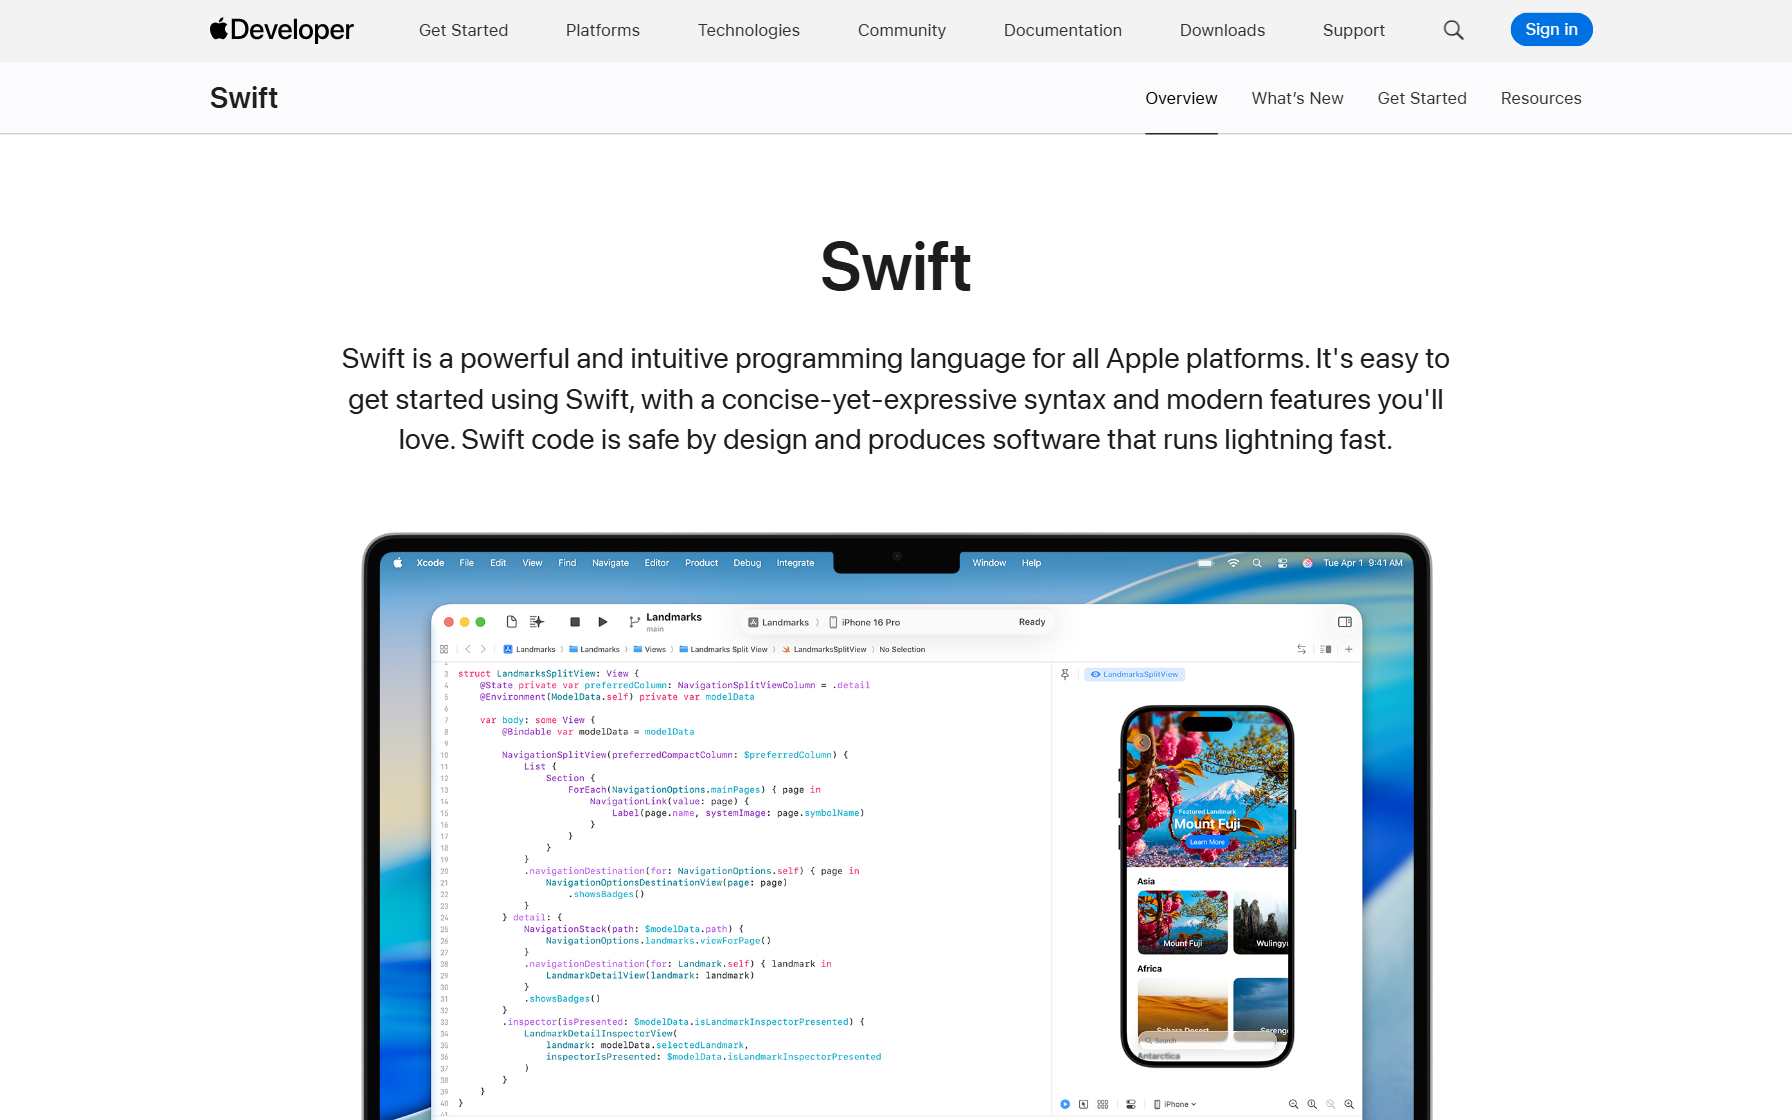
Task: Open the File menu in the Xcode menu bar
Action: 467,563
